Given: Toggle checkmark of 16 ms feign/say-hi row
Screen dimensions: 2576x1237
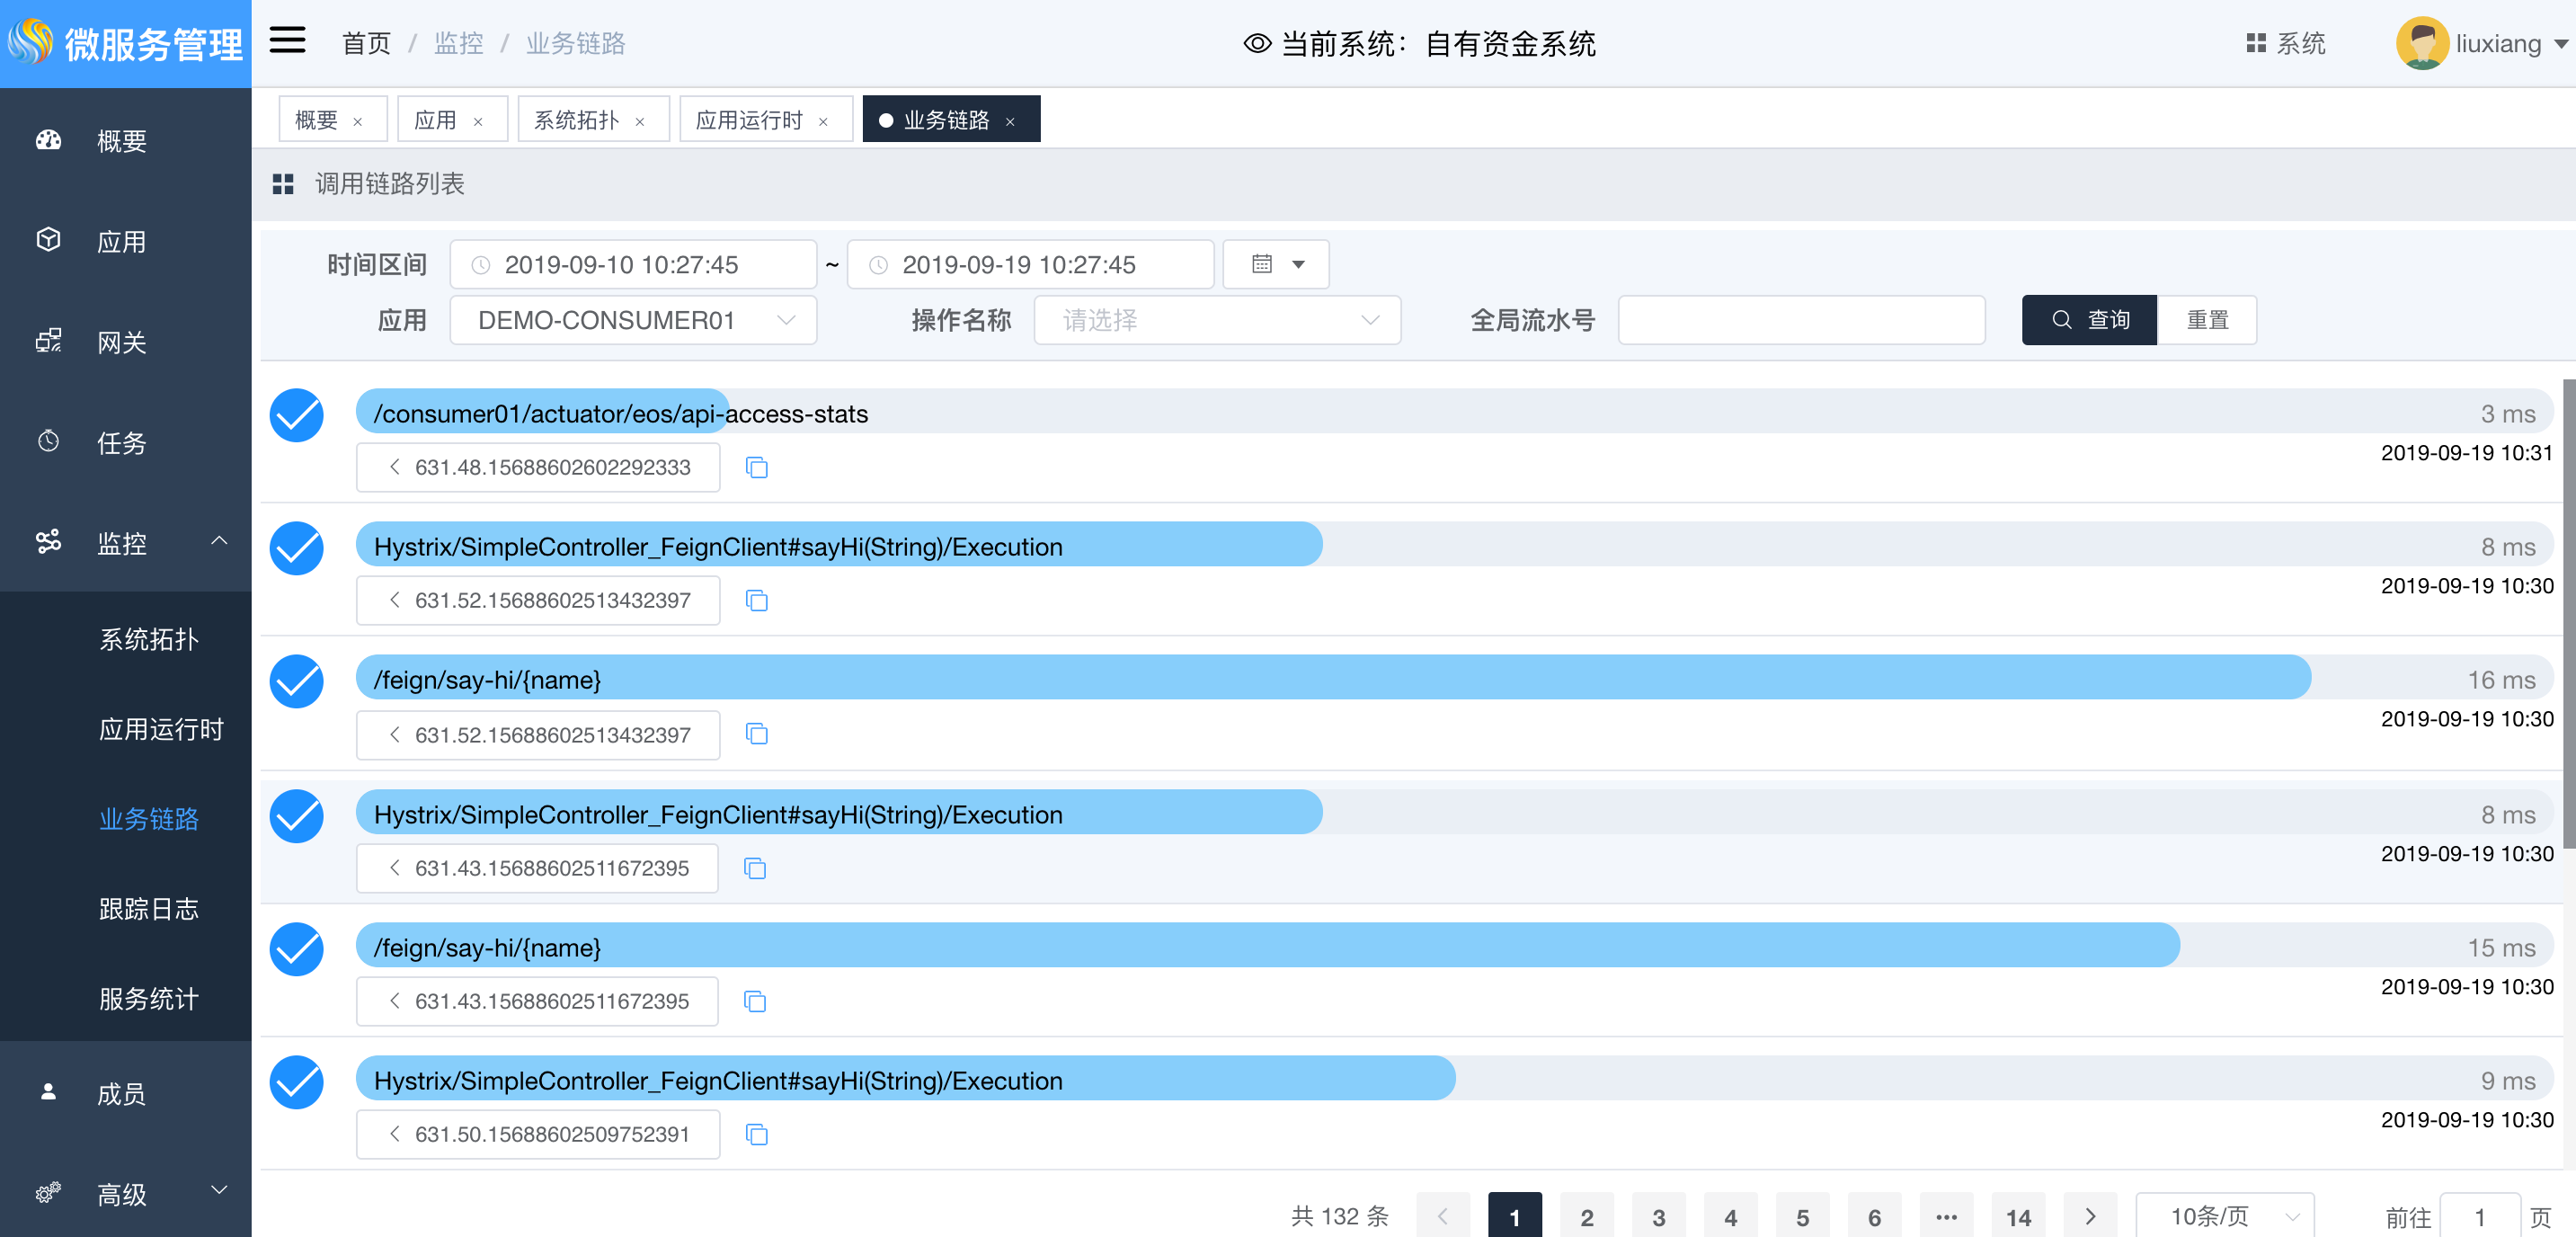Looking at the screenshot, I should [x=296, y=681].
